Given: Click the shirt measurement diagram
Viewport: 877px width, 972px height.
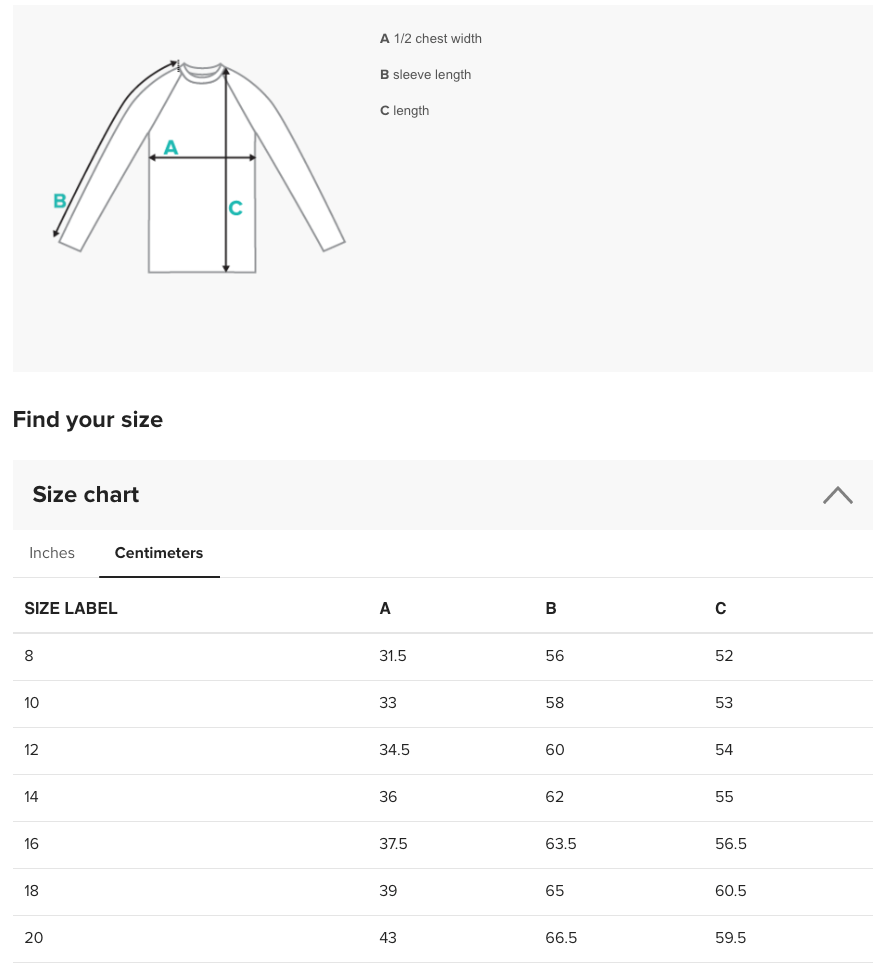Looking at the screenshot, I should tap(200, 165).
